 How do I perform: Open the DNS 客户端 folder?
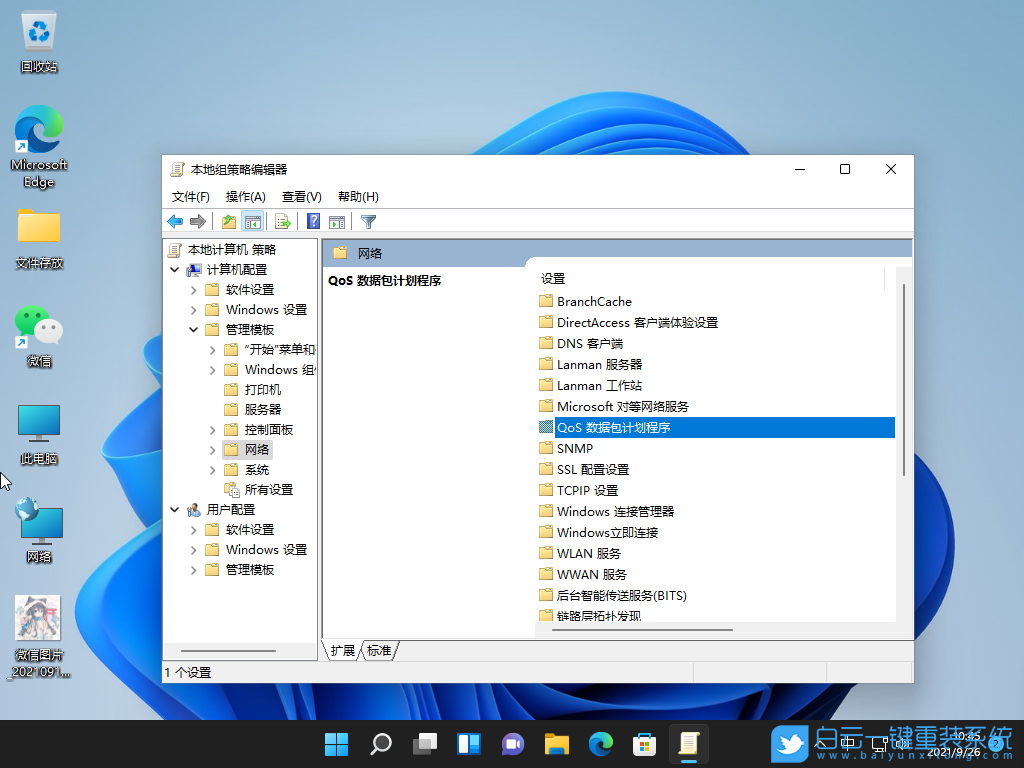(586, 343)
